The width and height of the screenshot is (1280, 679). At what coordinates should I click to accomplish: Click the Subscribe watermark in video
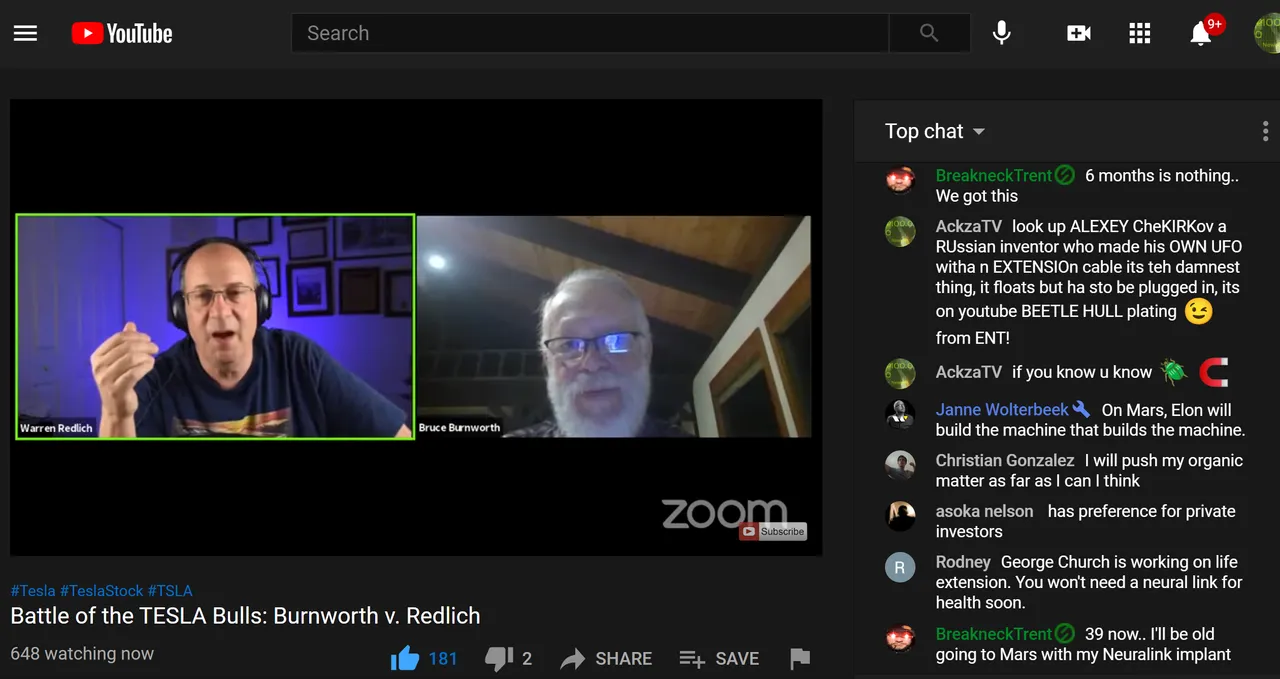click(x=773, y=531)
